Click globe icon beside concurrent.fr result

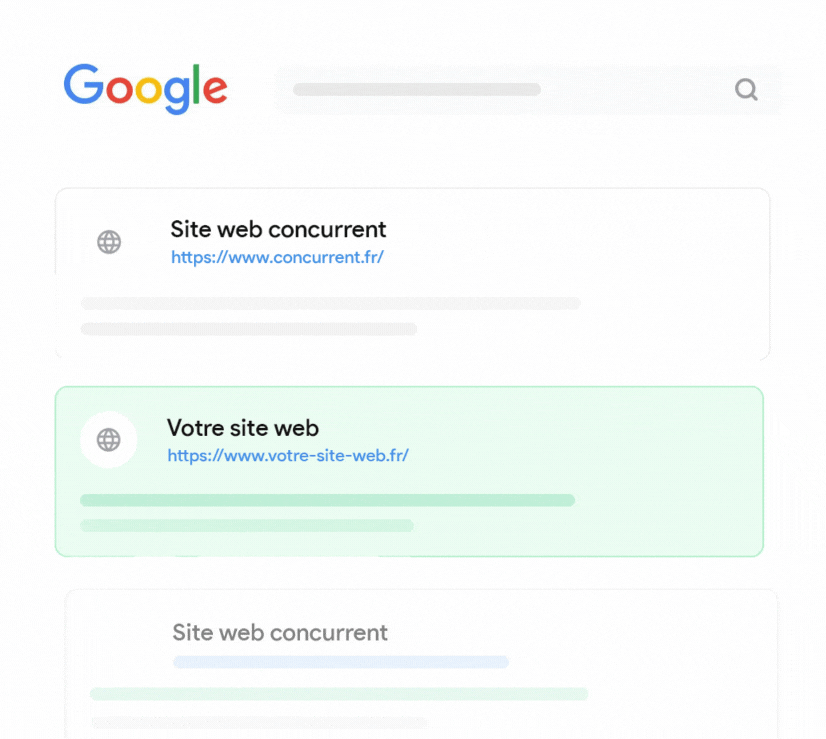click(109, 241)
